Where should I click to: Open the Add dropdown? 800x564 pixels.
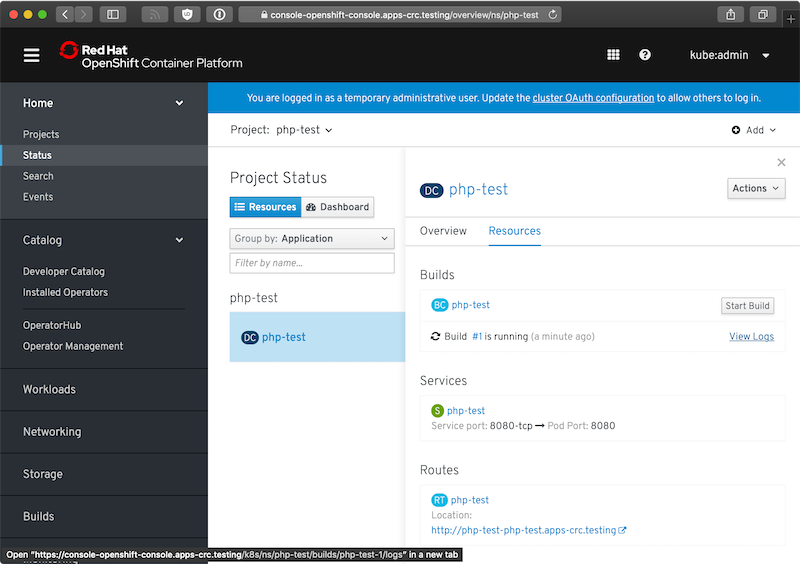point(754,130)
